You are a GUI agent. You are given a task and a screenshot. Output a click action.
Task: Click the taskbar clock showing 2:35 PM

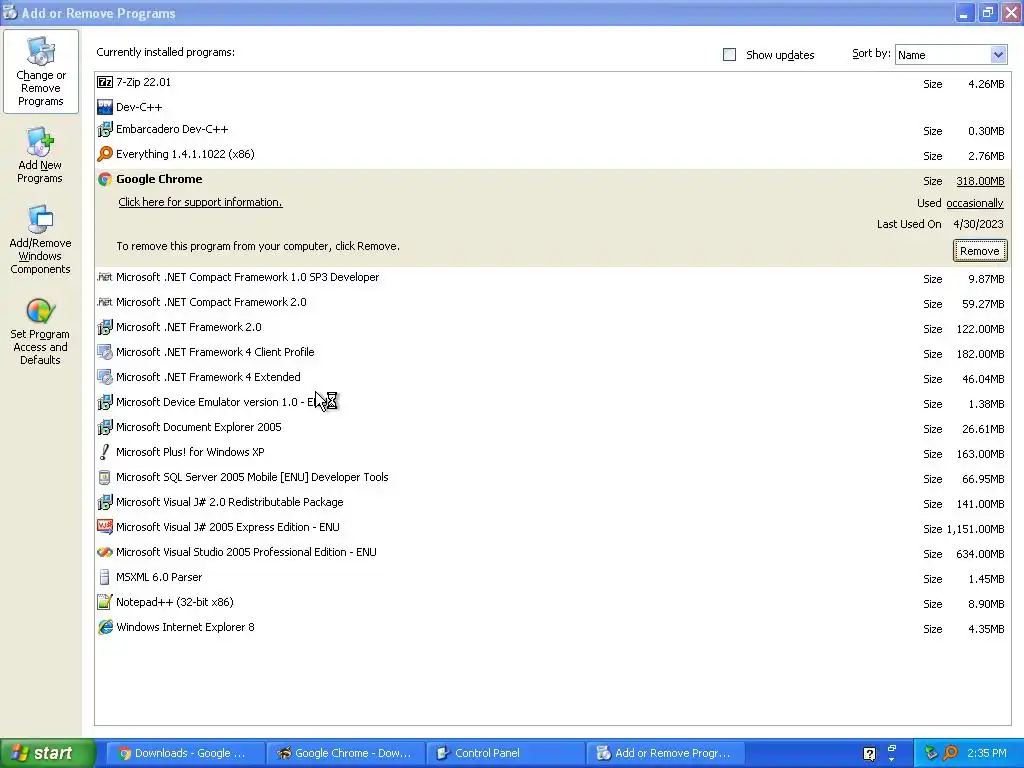[x=986, y=753]
